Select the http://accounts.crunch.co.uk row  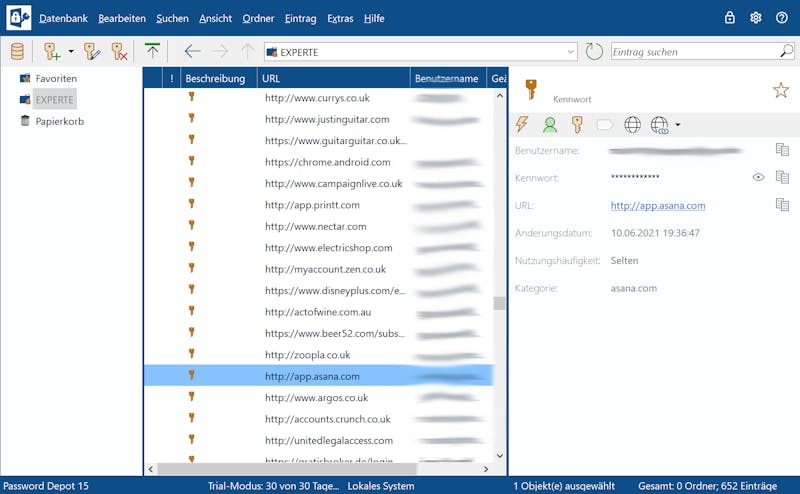(318, 419)
